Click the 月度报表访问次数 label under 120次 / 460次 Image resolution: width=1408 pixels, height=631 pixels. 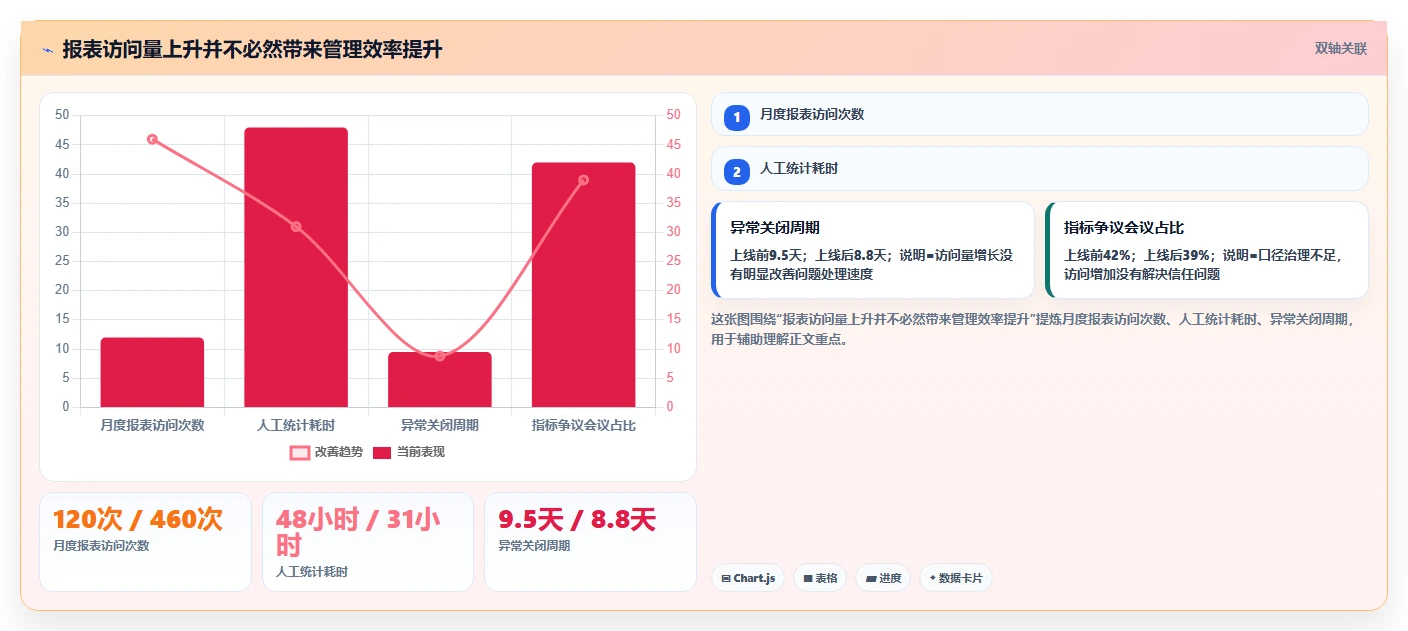click(x=101, y=546)
